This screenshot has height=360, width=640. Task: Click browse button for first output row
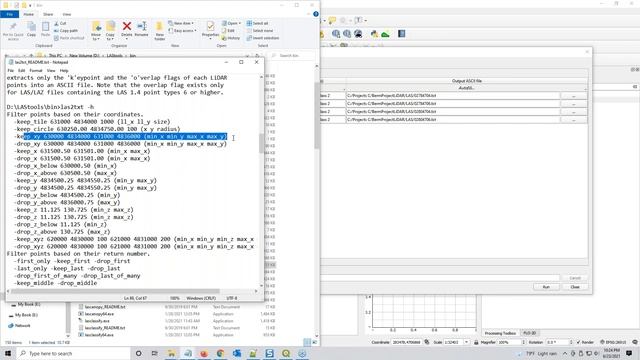tap(573, 96)
